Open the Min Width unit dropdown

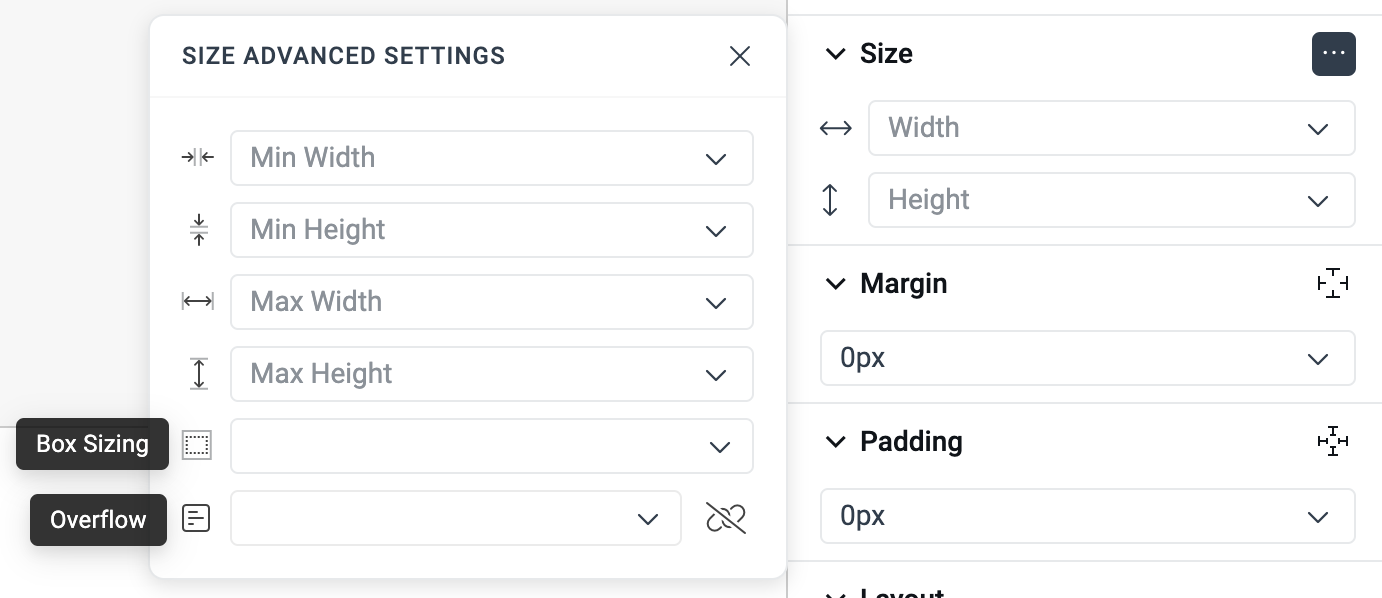716,158
